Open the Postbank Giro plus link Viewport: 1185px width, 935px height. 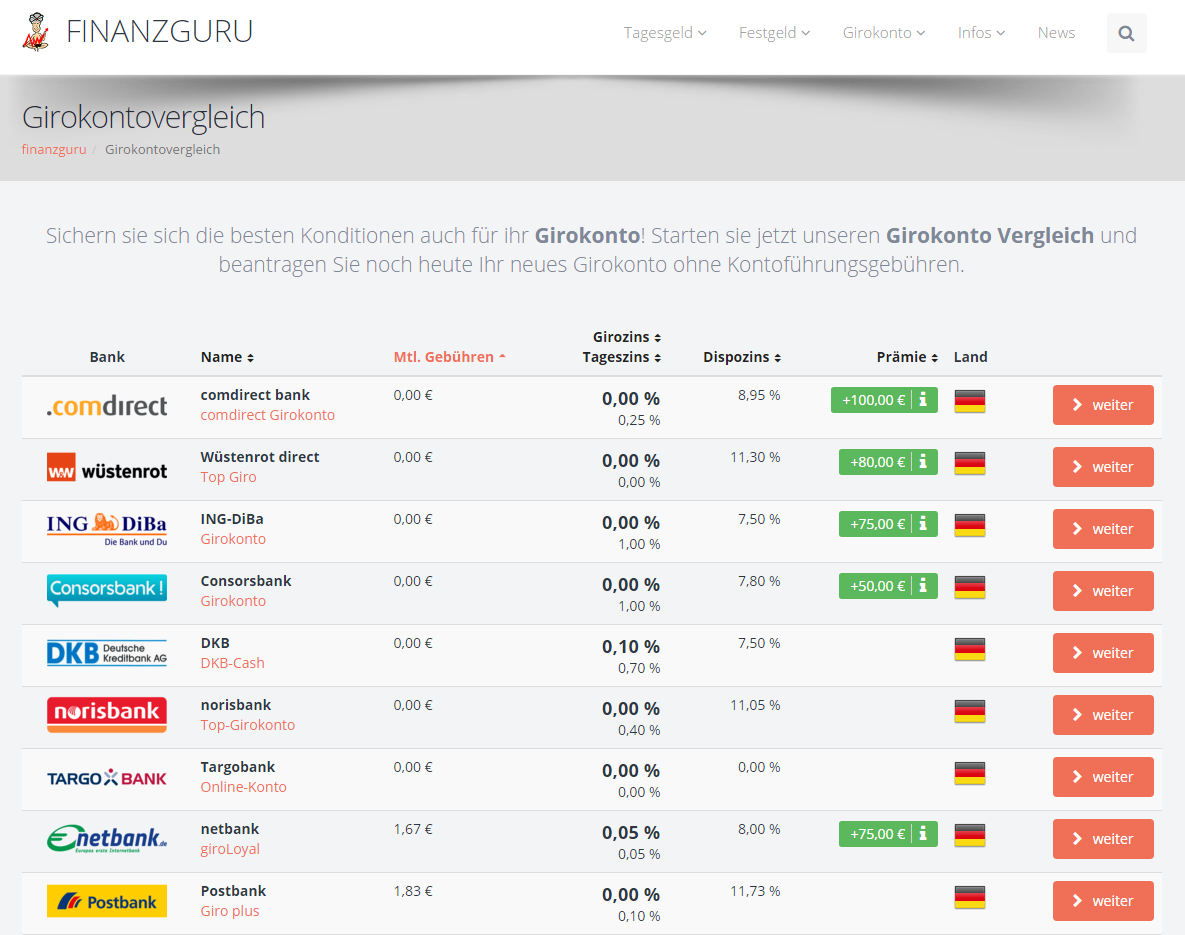tap(230, 911)
